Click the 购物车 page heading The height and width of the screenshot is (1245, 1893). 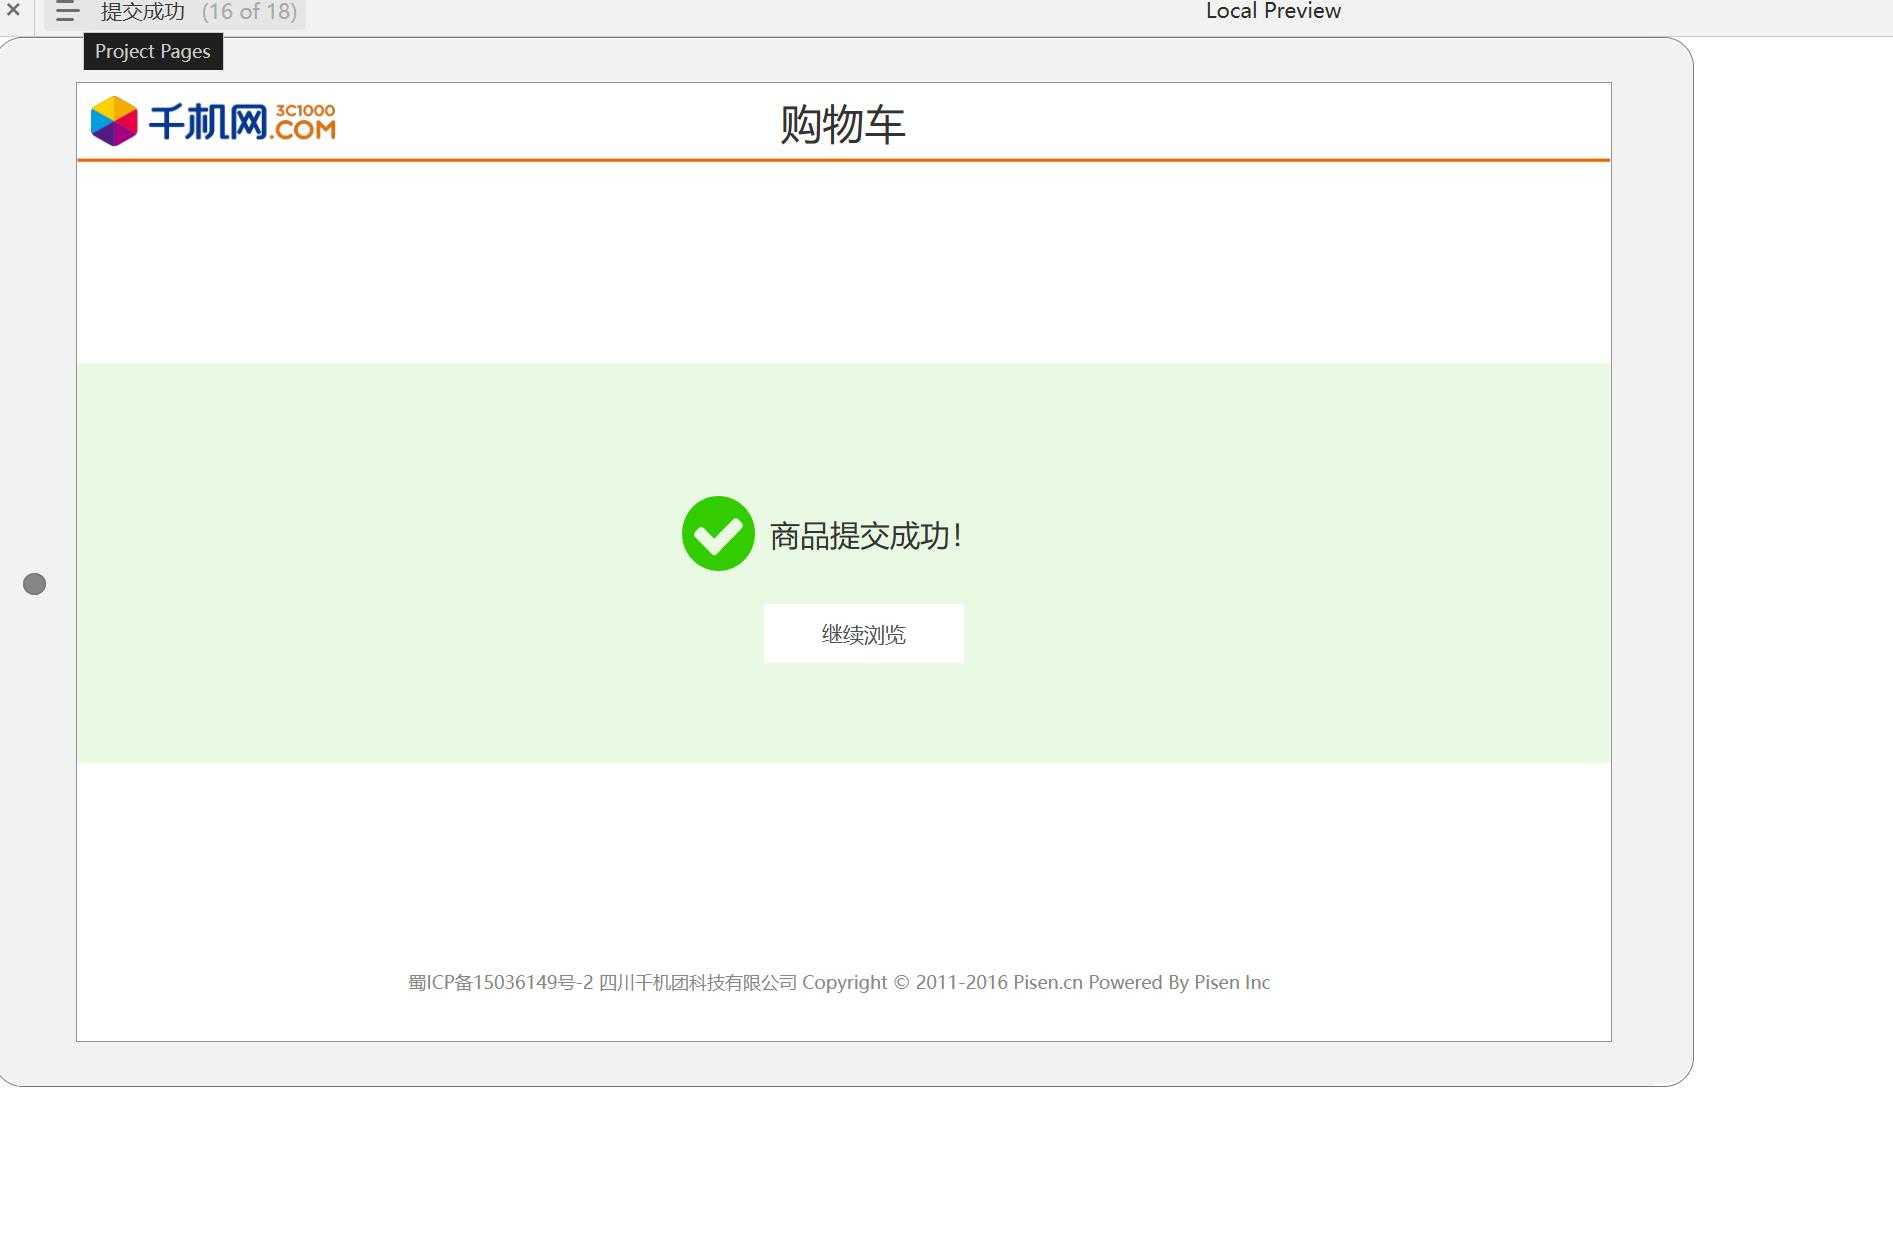click(x=841, y=124)
